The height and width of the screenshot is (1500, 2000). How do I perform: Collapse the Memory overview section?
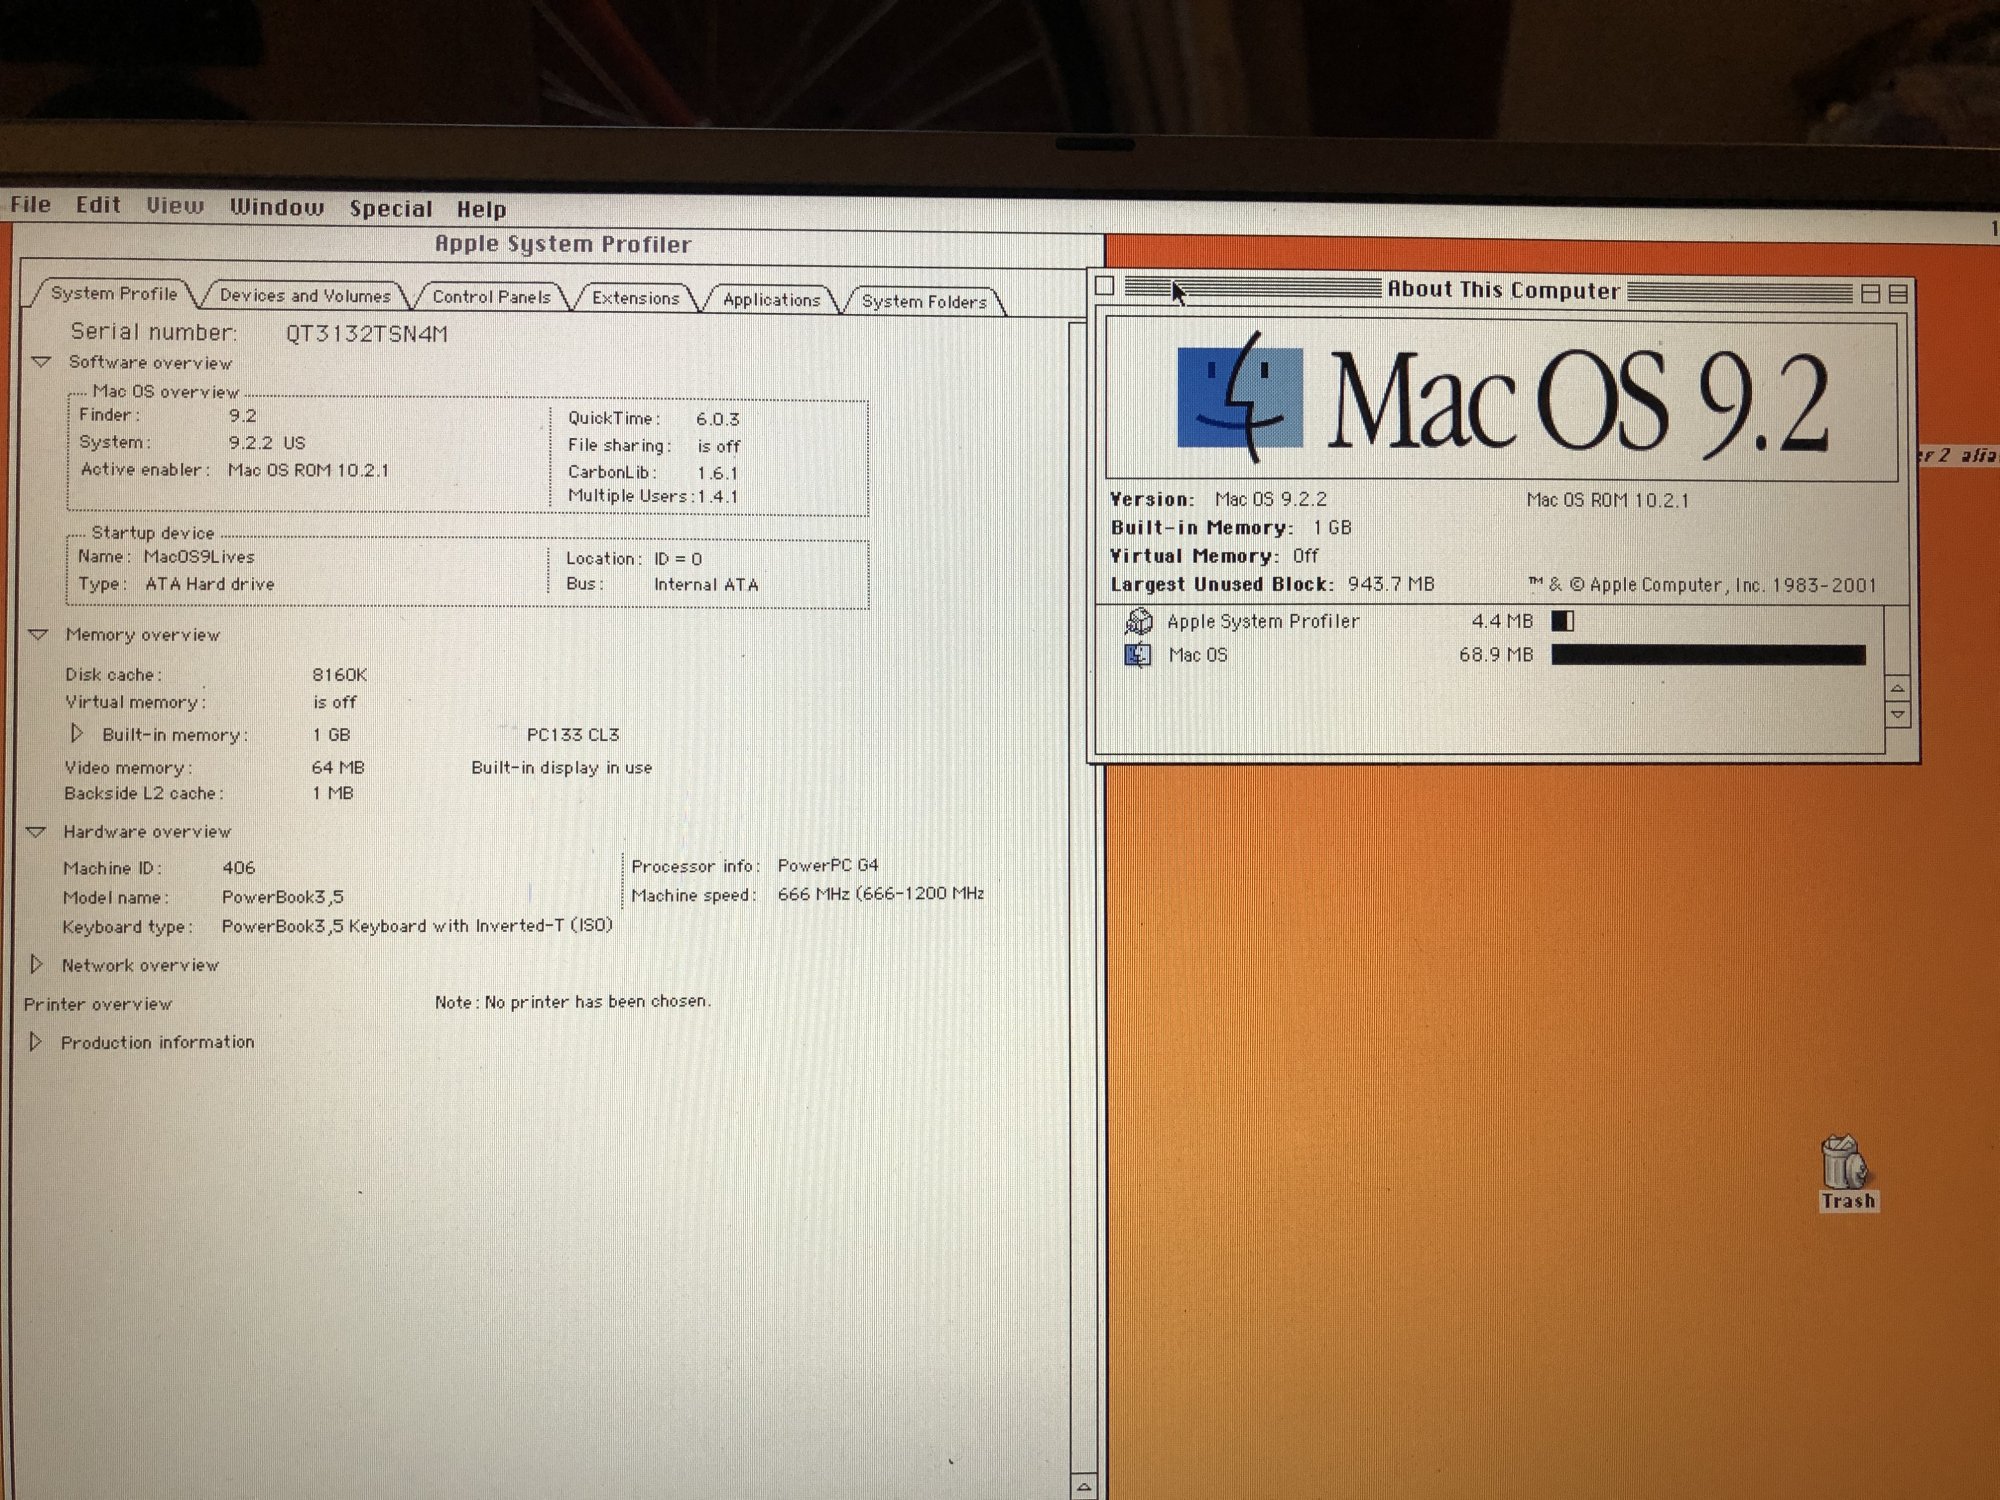39,634
